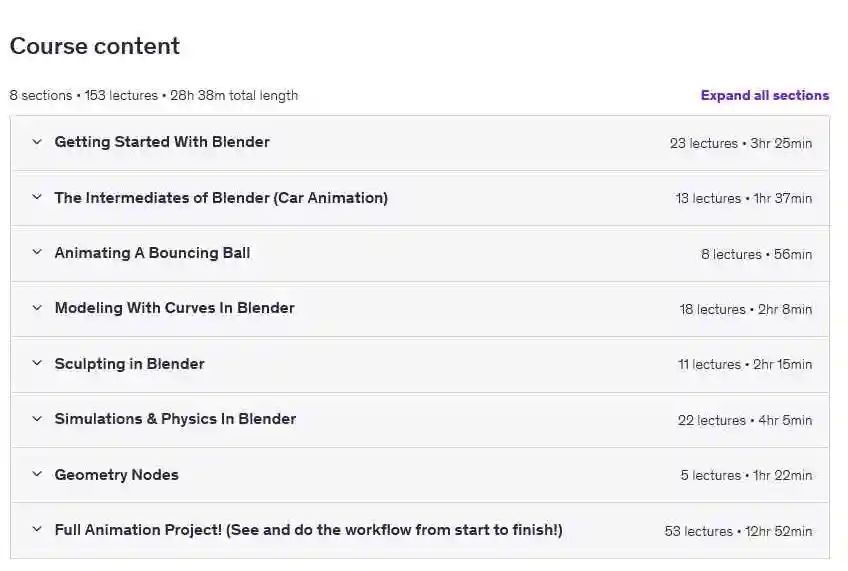Expand the Geometry Nodes chevron
The width and height of the screenshot is (848, 571).
37,474
